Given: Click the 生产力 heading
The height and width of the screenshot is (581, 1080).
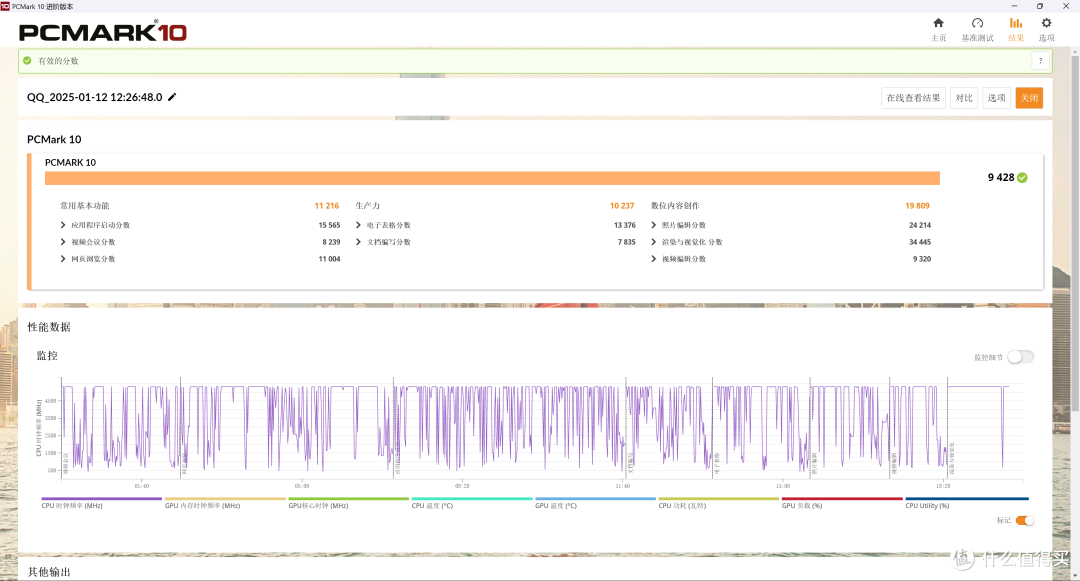Looking at the screenshot, I should (368, 206).
